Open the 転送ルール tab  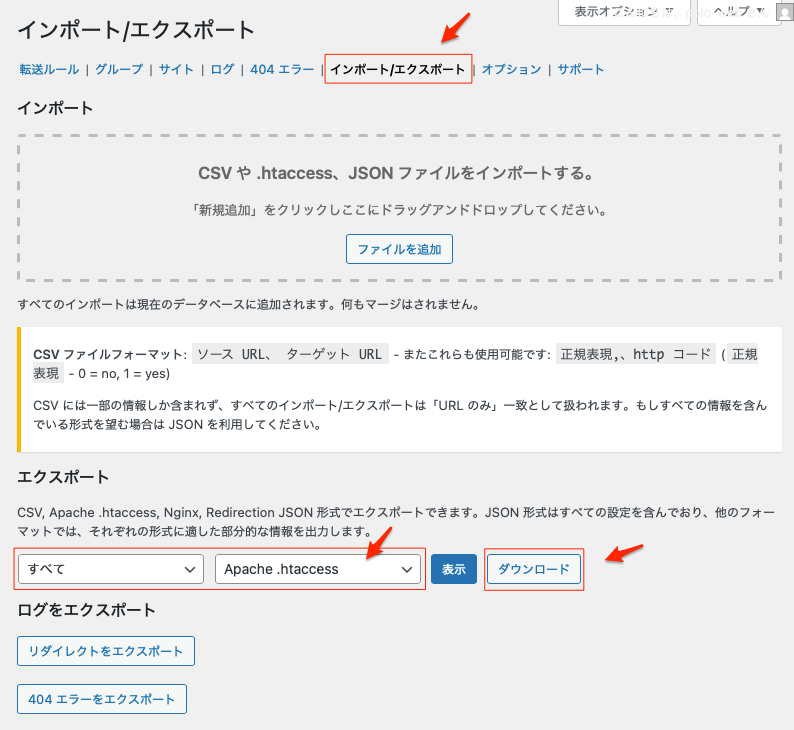[x=50, y=70]
